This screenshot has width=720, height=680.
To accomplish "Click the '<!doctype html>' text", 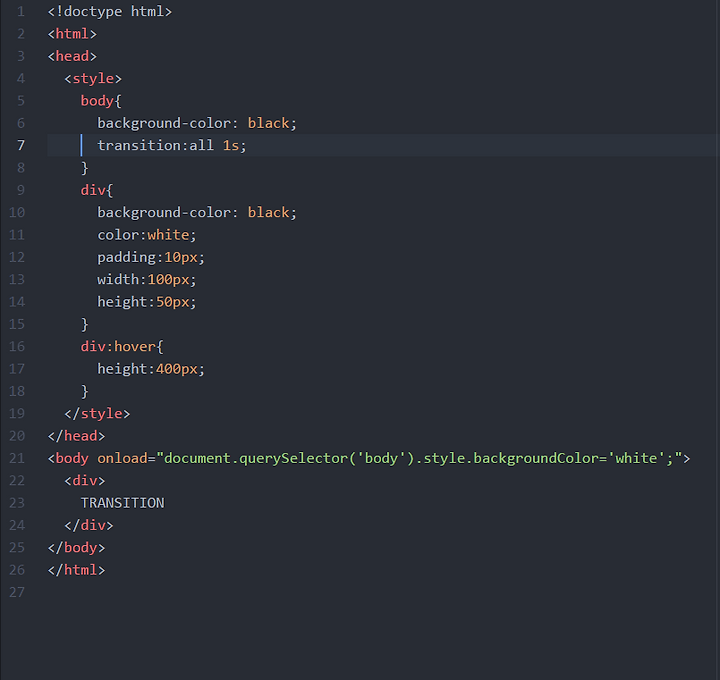I will (x=110, y=11).
